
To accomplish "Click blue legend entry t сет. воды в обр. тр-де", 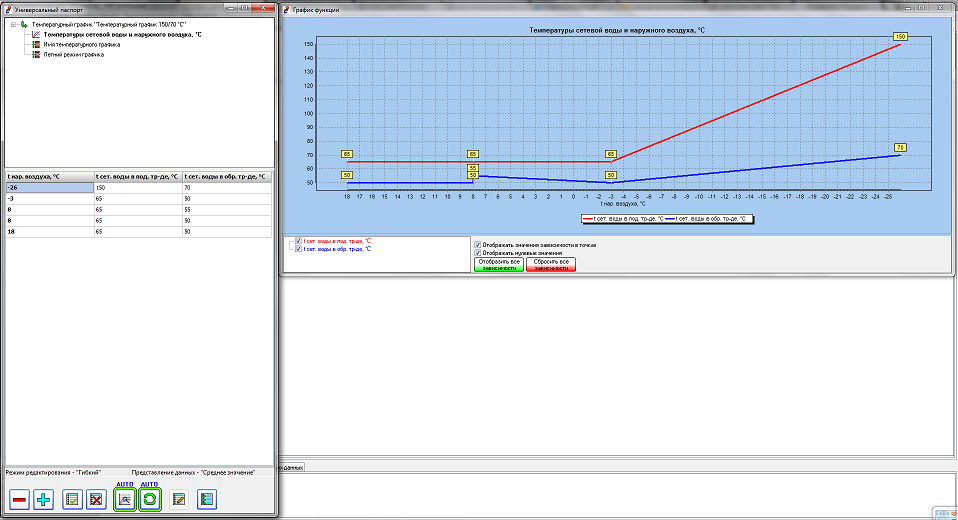I will 706,219.
